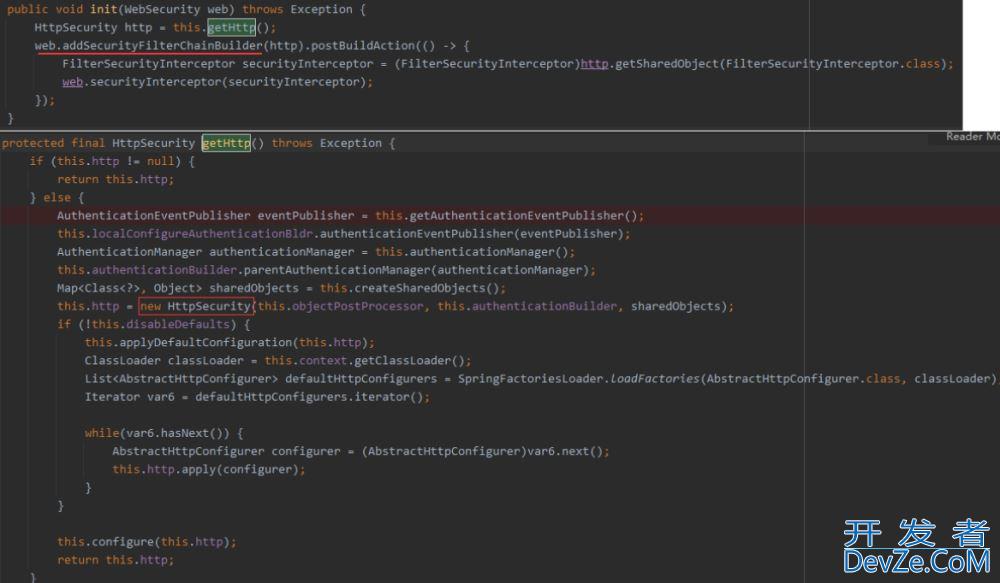Screen dimensions: 1000x583
Task: Click underlined "web" before securityInterceptor
Action: (x=72, y=82)
